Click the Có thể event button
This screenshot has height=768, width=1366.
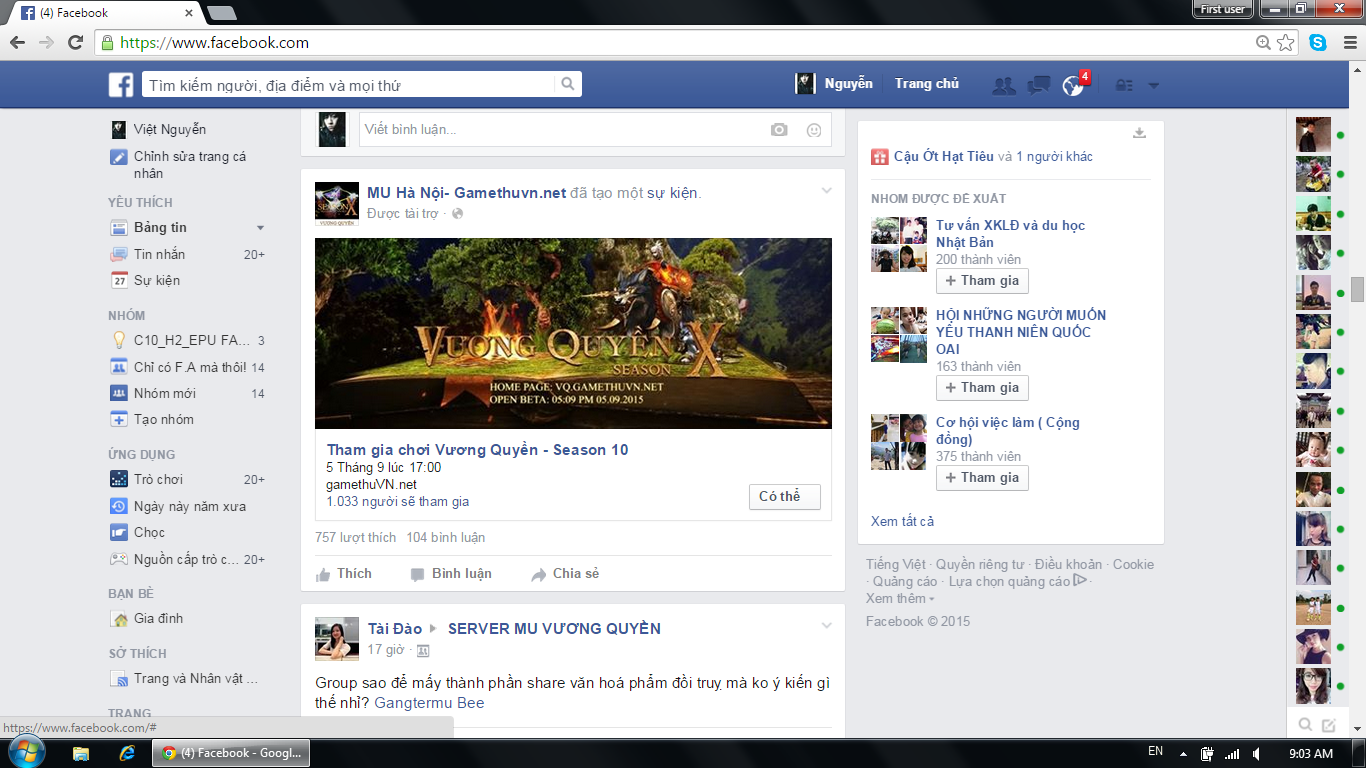(784, 497)
